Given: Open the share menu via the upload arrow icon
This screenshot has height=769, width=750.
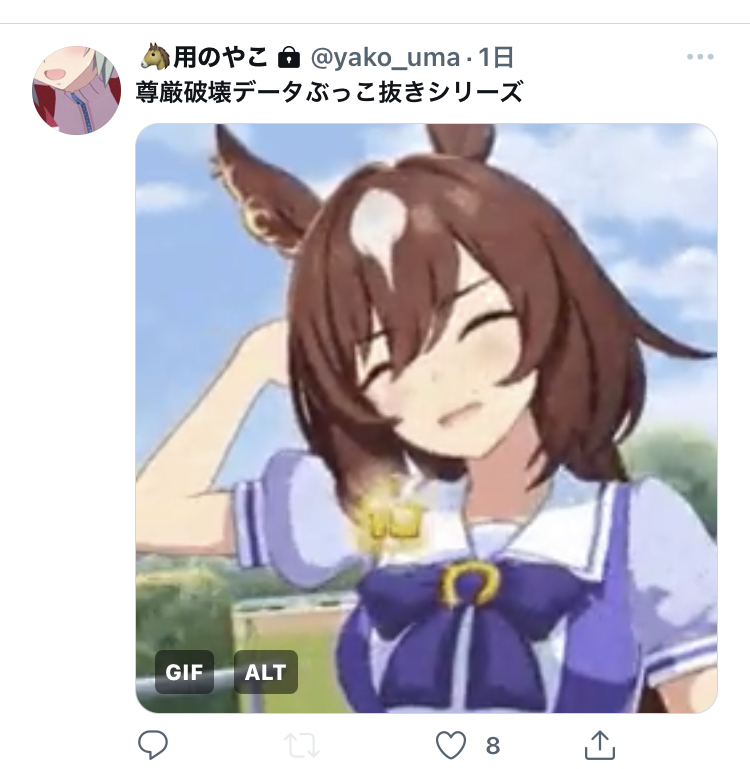Looking at the screenshot, I should 600,744.
